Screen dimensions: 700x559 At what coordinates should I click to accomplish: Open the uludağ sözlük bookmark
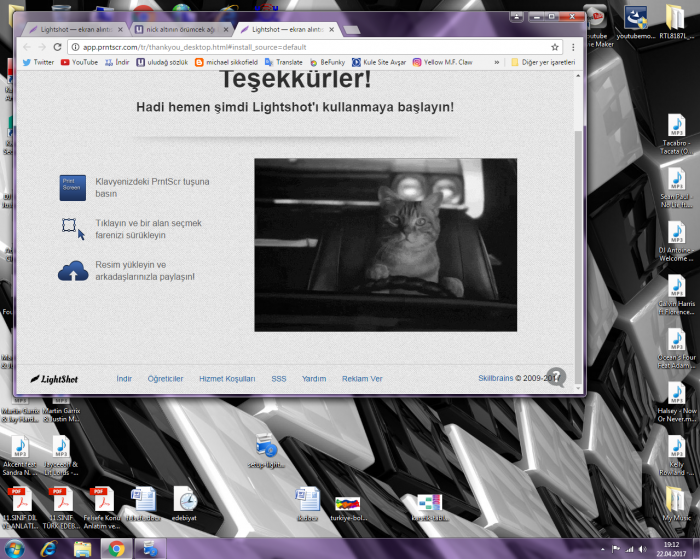tap(162, 62)
